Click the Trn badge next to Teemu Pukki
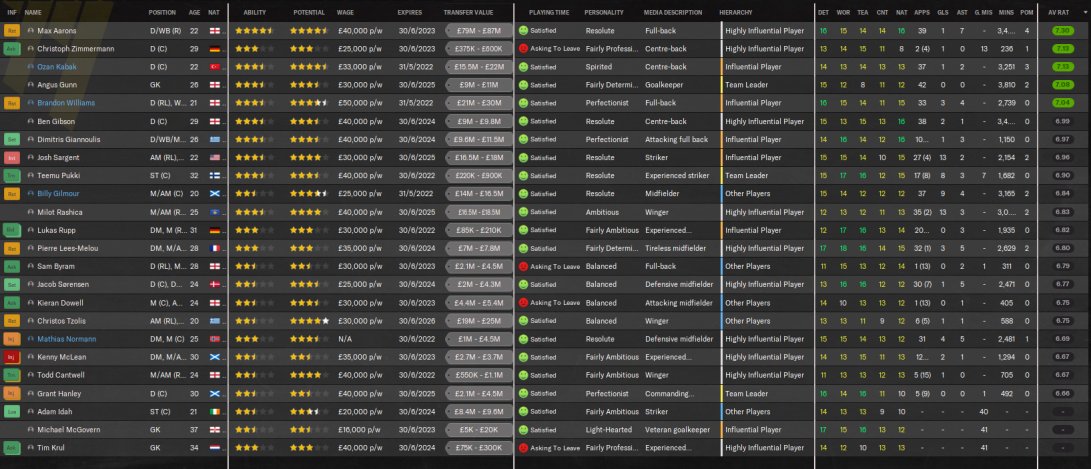 (12, 175)
